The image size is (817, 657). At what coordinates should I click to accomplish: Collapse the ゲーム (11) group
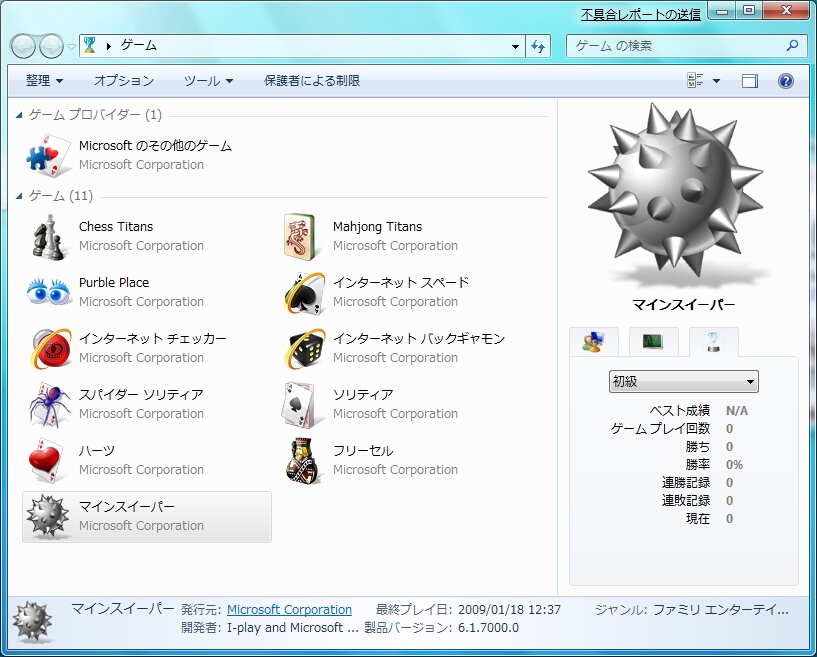pos(19,196)
